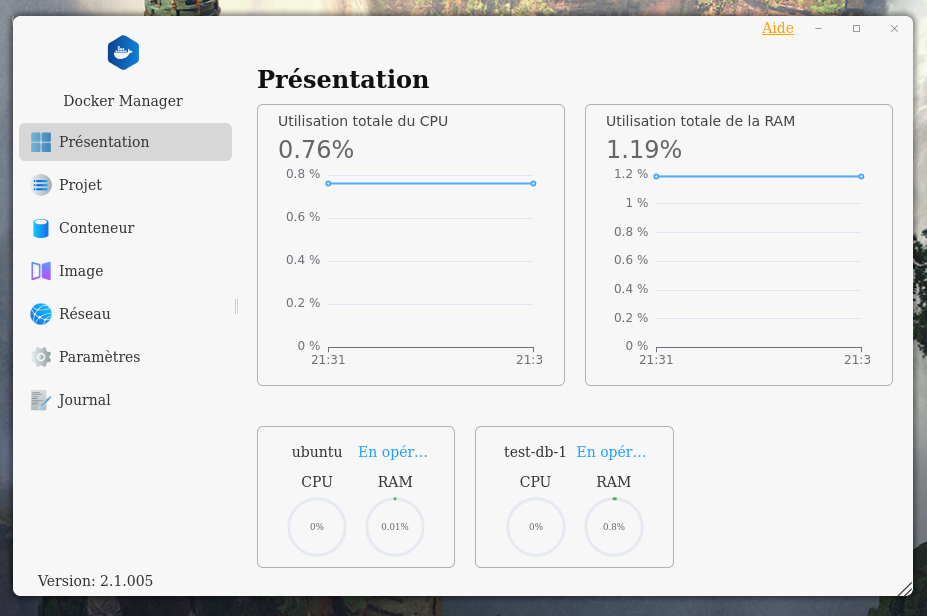Click the Journal notepad icon

click(x=41, y=400)
